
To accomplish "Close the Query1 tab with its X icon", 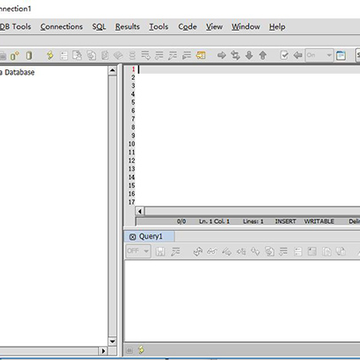I will coord(132,237).
